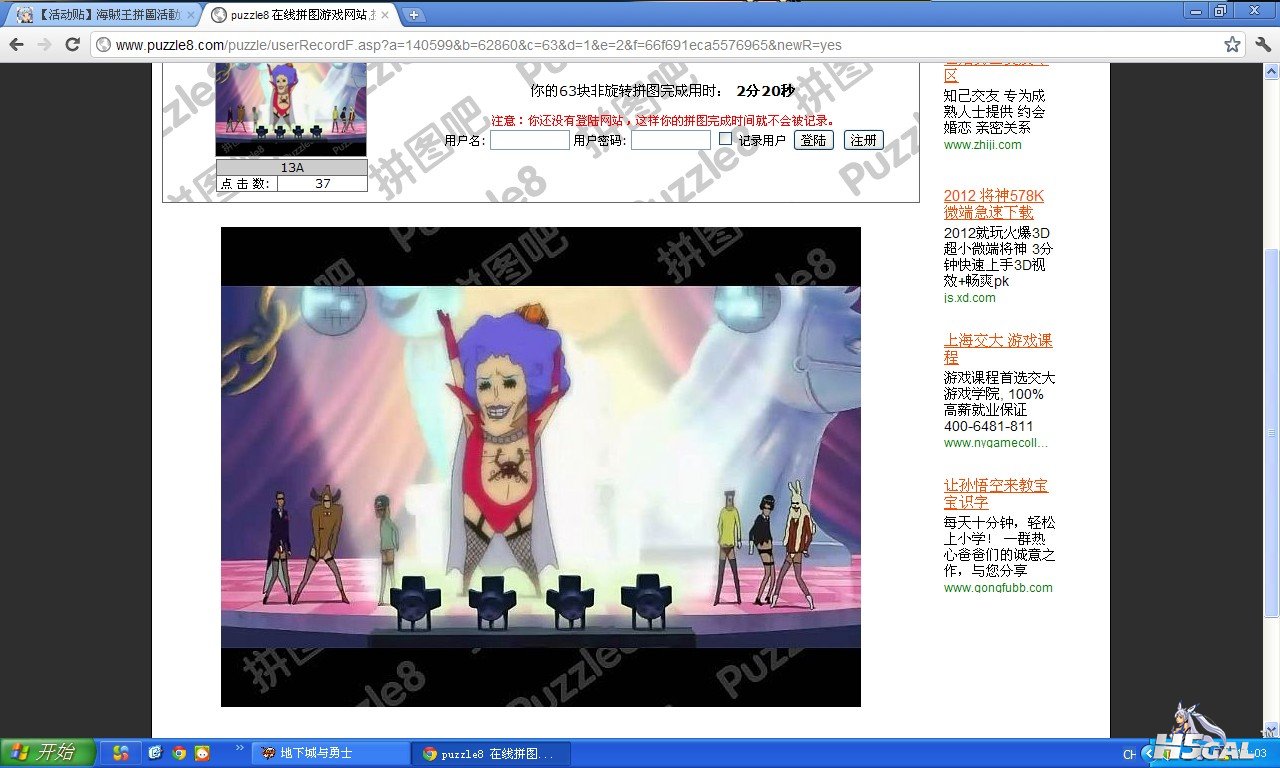Screen dimensions: 1280x768
Task: Close the puzzle8 tab
Action: point(385,15)
